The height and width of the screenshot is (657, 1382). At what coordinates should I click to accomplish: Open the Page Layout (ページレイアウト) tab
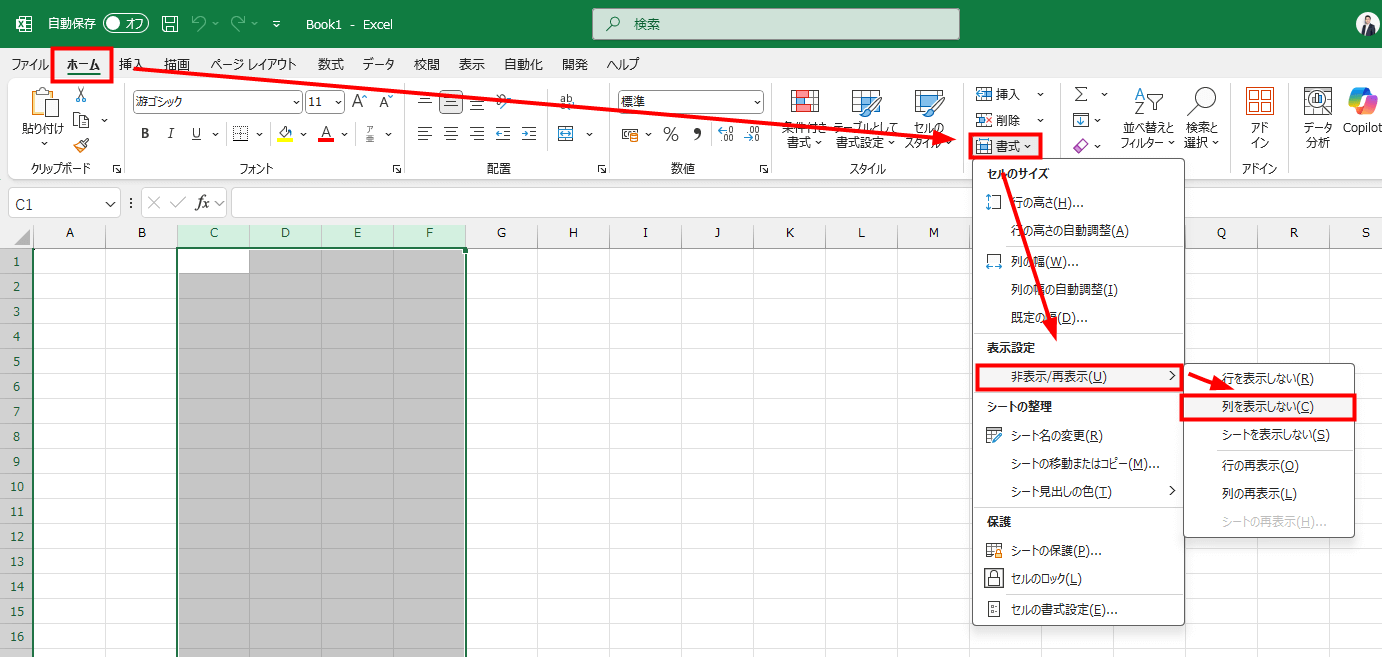click(x=254, y=64)
